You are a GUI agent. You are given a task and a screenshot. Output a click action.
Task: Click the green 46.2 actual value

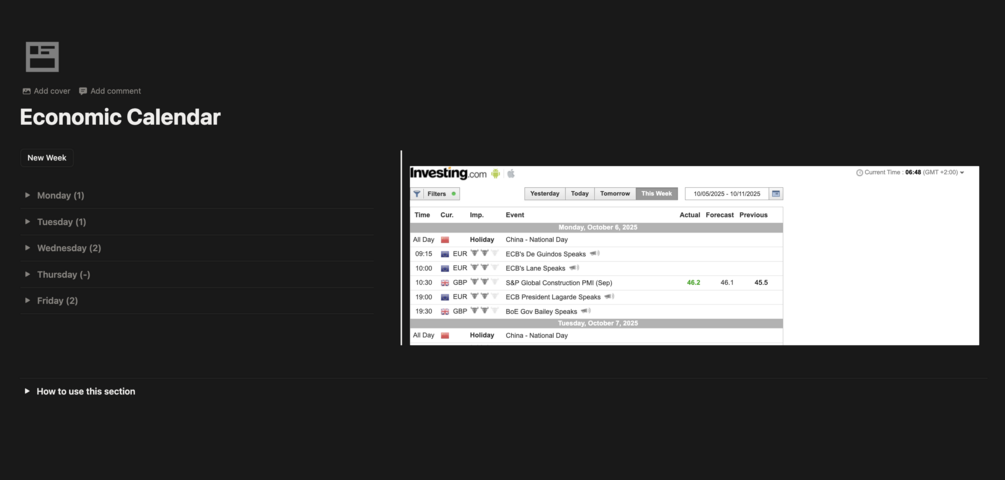pos(694,283)
